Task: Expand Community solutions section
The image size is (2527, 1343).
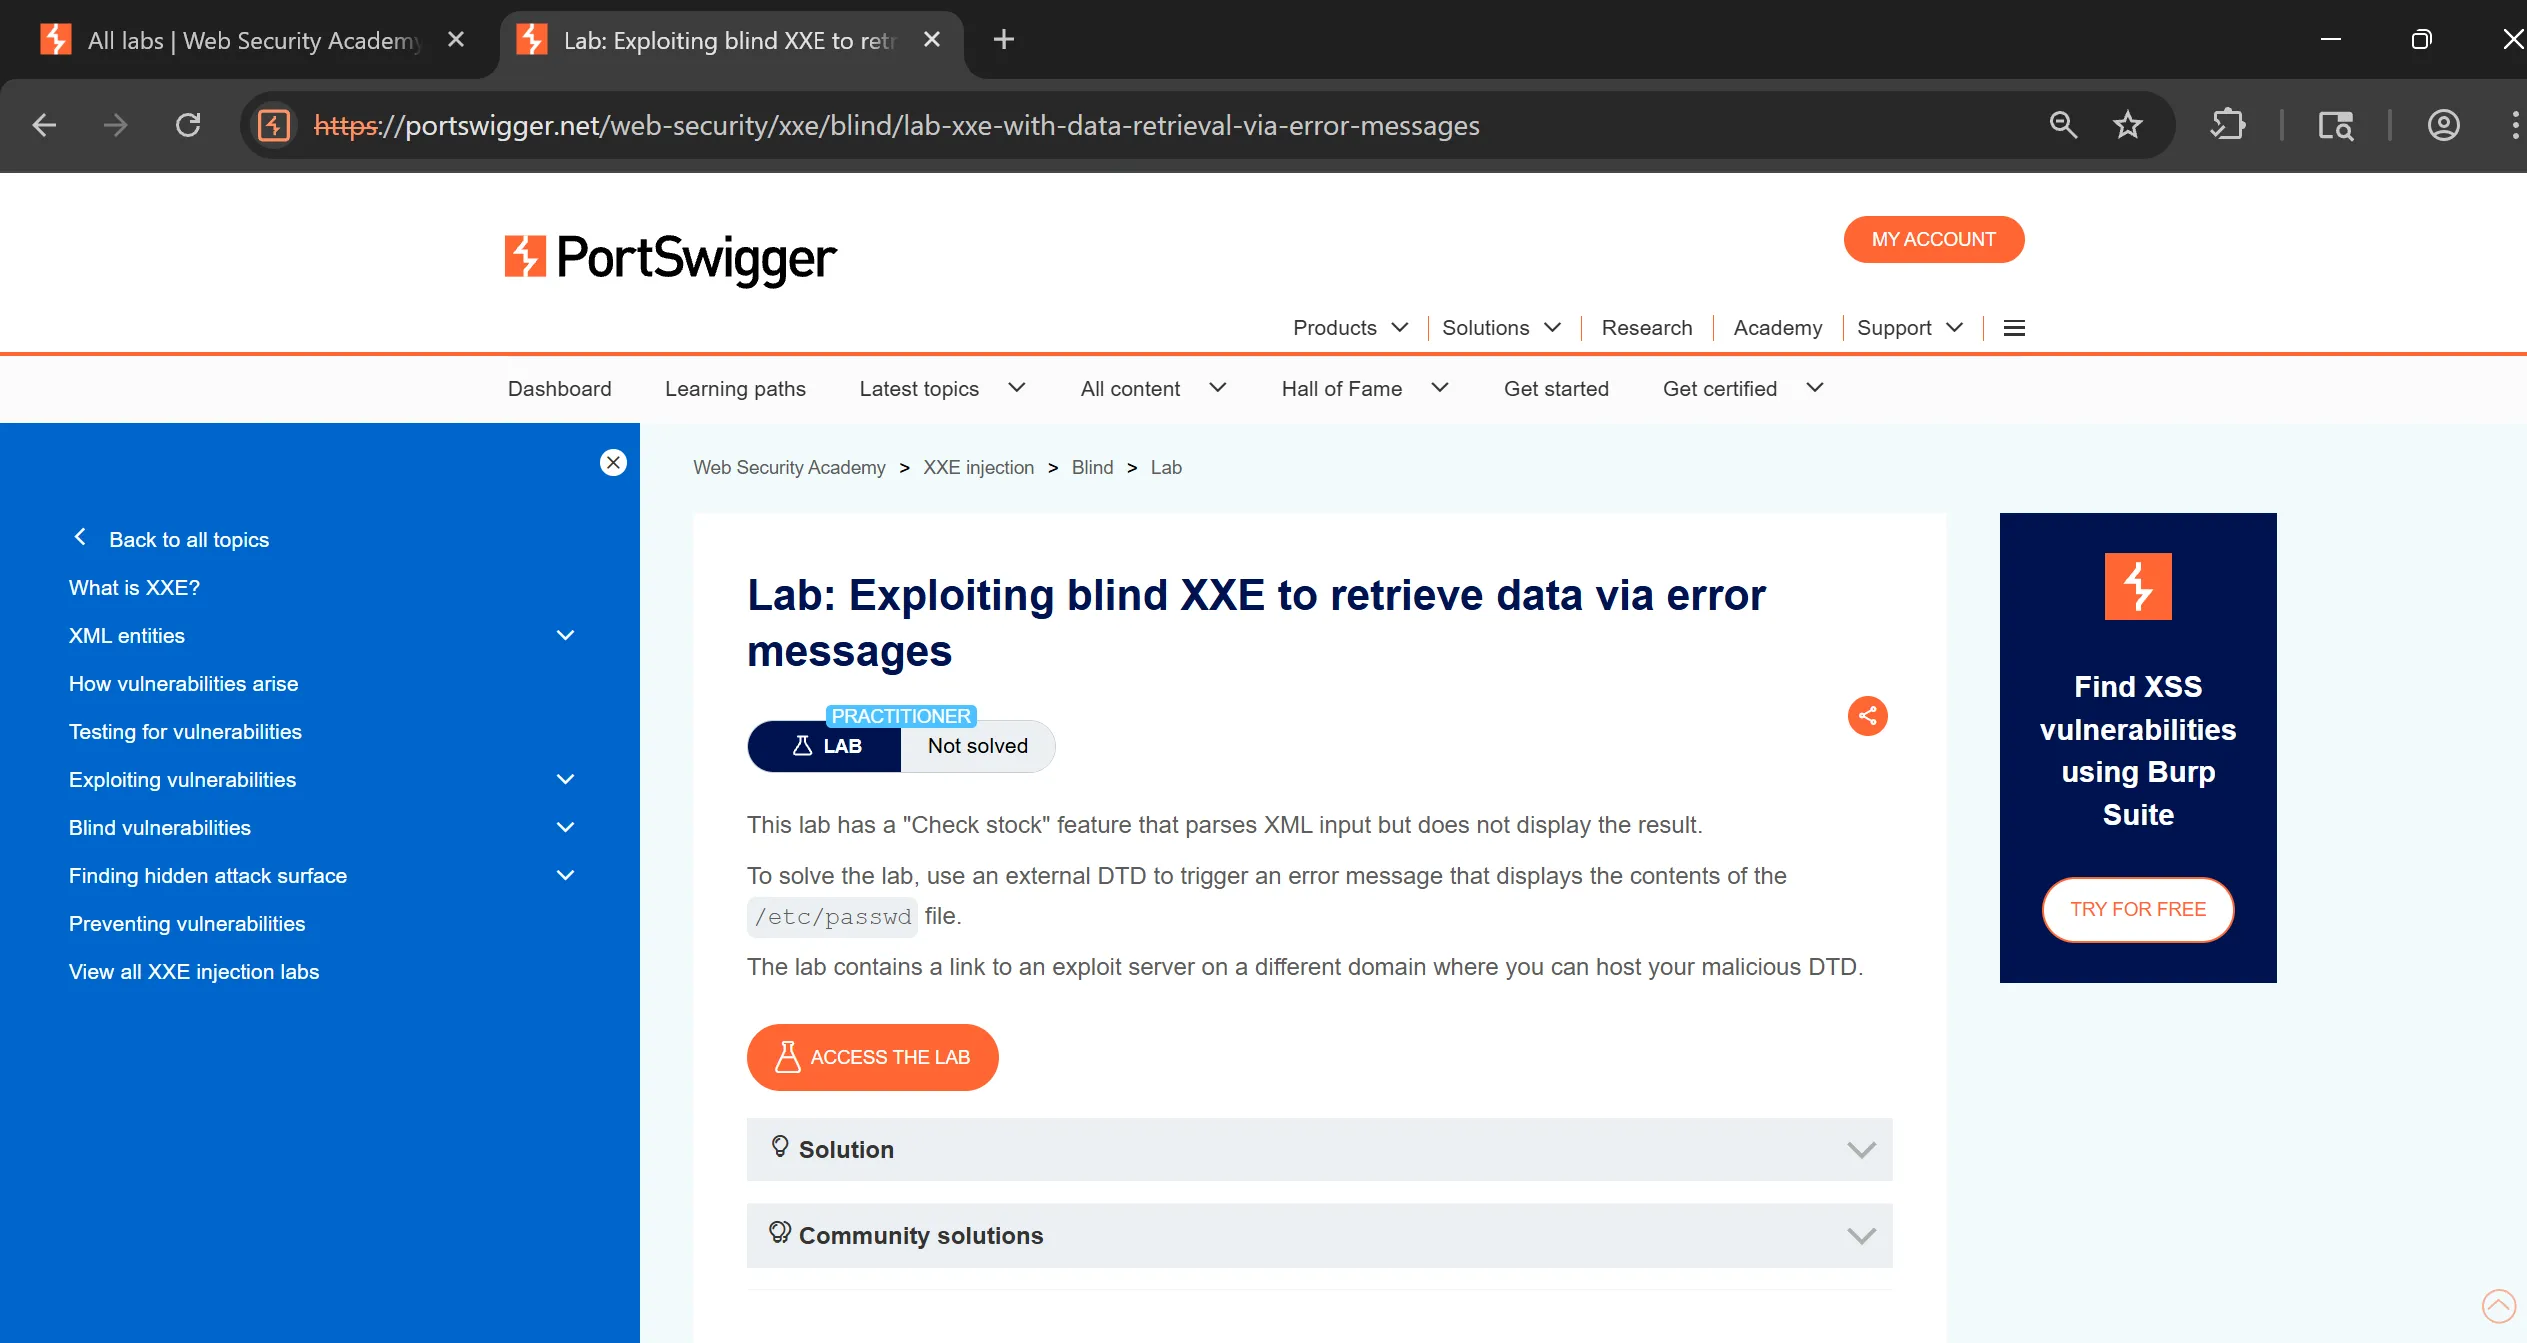Action: pos(1319,1235)
